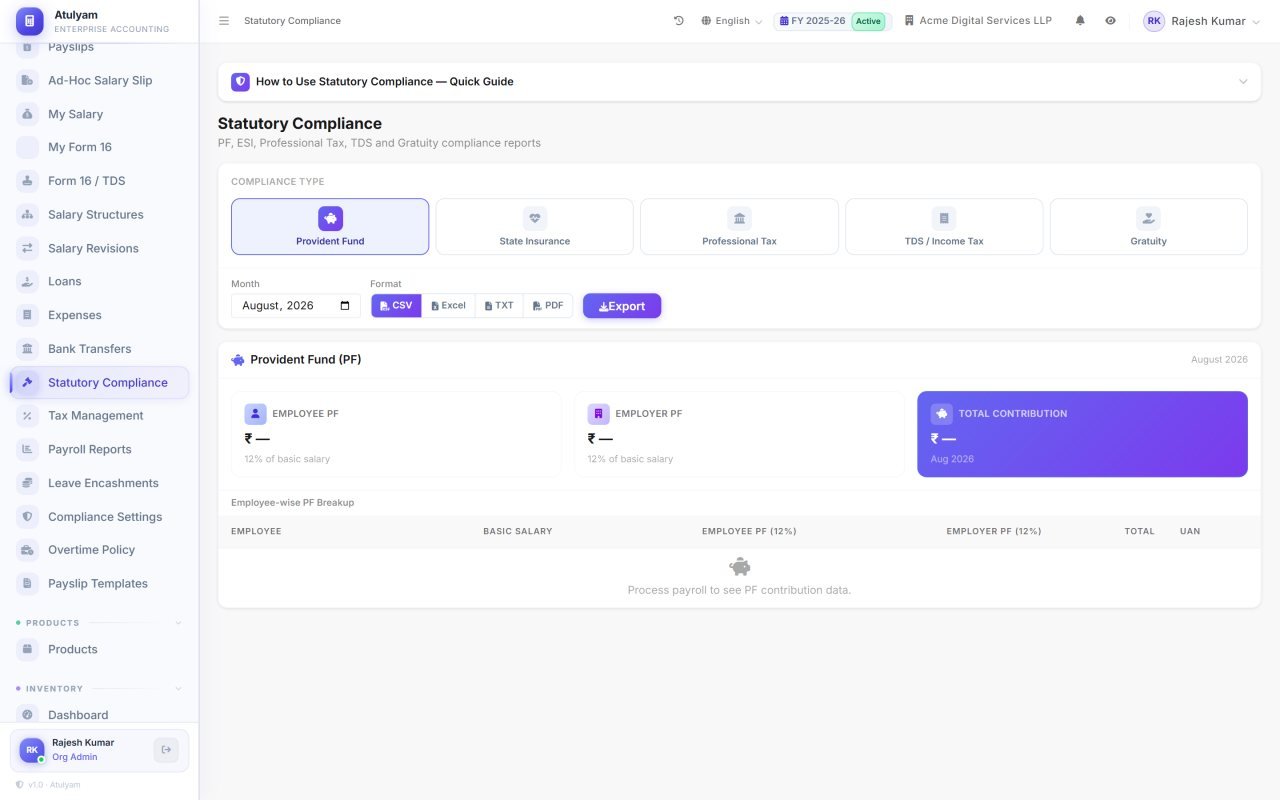Open calendar picker in Month field
Image resolution: width=1280 pixels, height=800 pixels.
tap(345, 306)
